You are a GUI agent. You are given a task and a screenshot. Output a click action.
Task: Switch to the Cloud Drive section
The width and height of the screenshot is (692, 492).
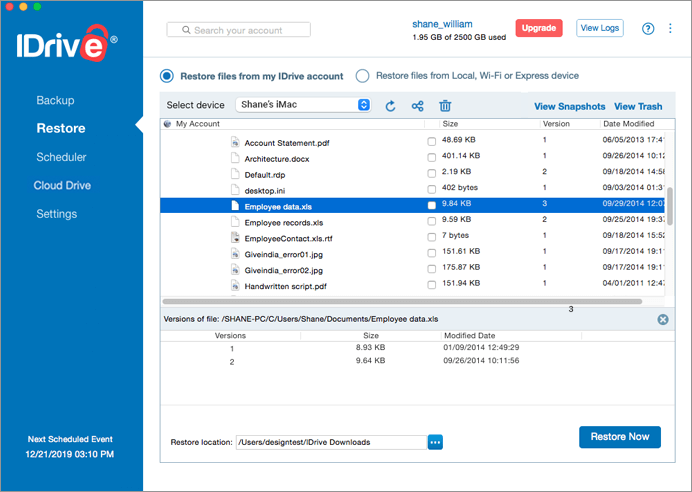pos(62,185)
